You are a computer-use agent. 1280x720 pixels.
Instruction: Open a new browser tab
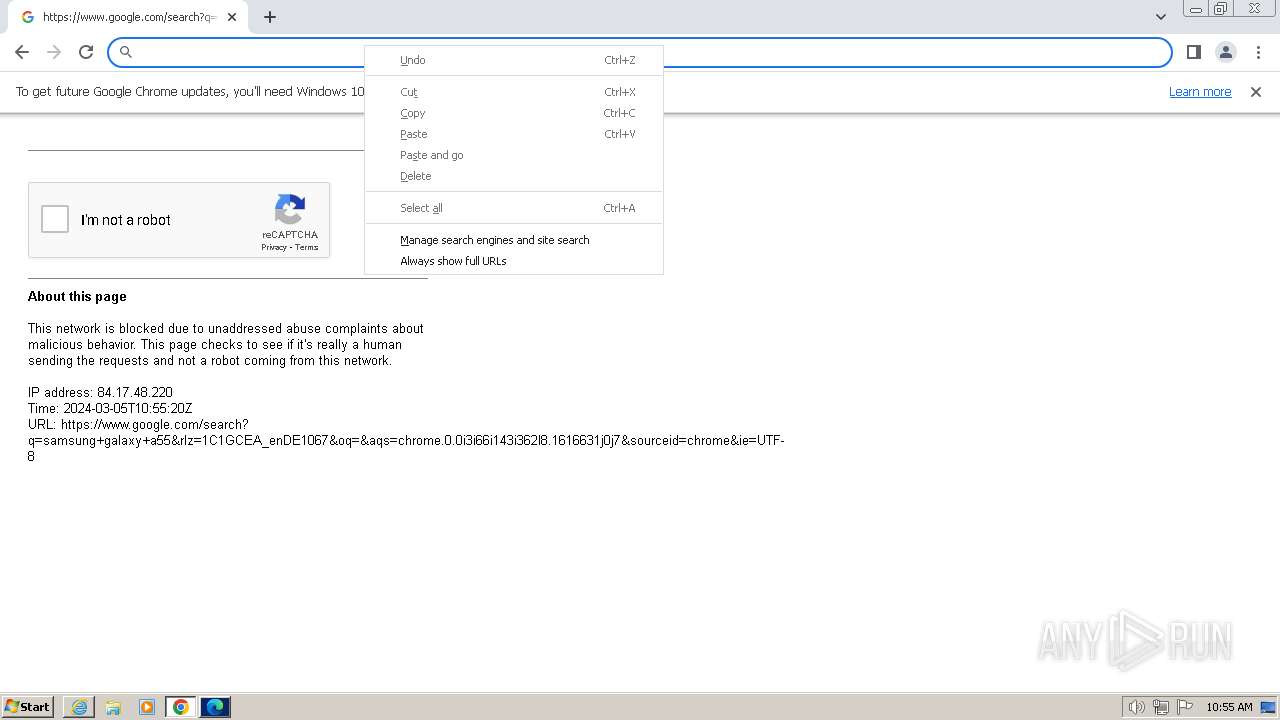(270, 17)
